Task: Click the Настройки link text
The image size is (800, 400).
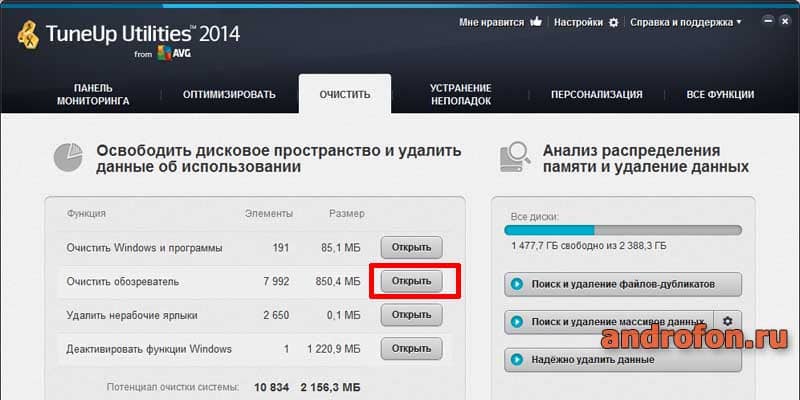Action: tap(578, 22)
